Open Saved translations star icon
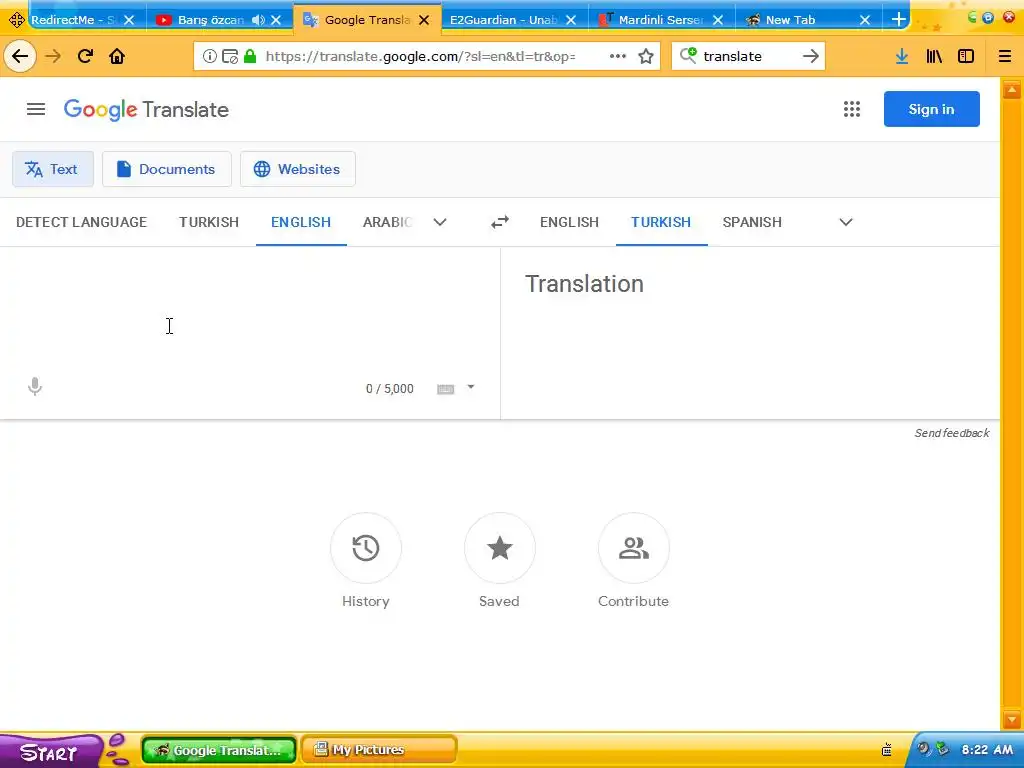1024x768 pixels. [500, 548]
